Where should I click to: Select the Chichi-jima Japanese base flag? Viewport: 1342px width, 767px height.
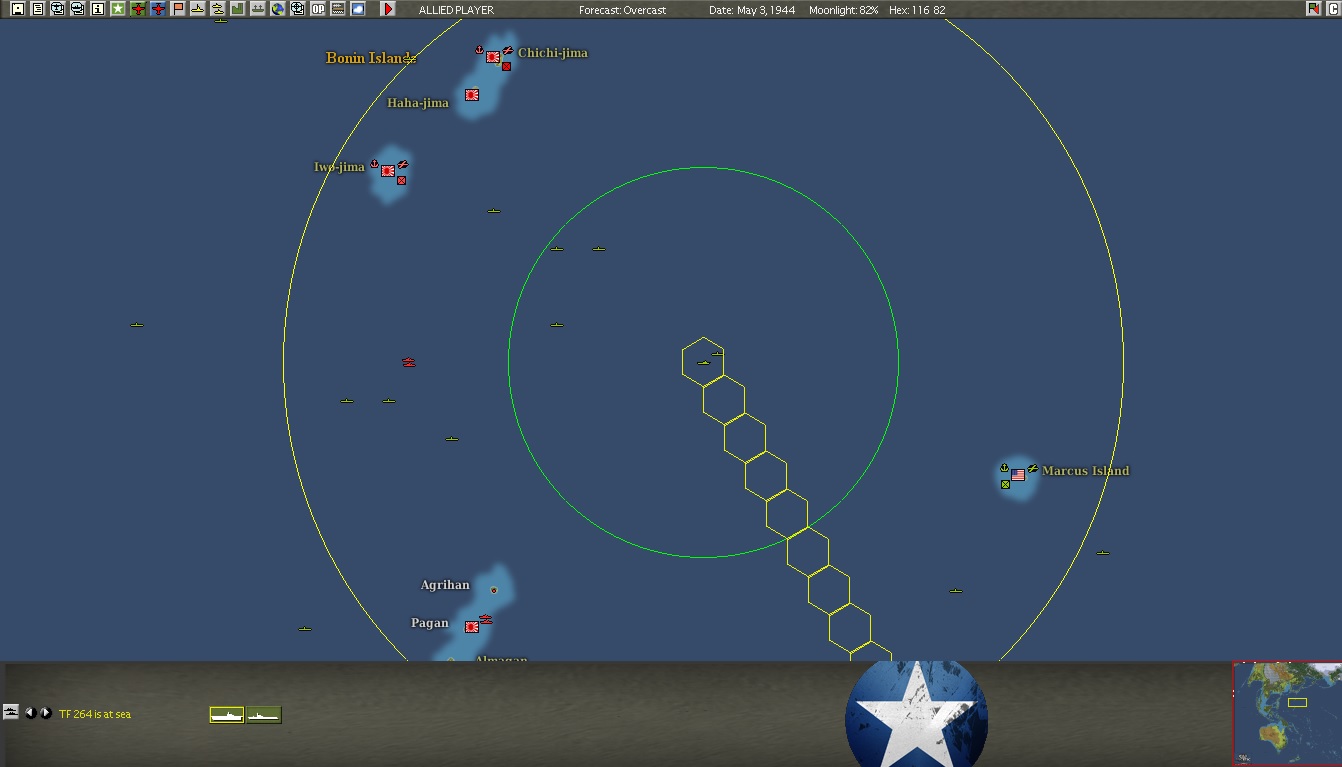[x=493, y=57]
